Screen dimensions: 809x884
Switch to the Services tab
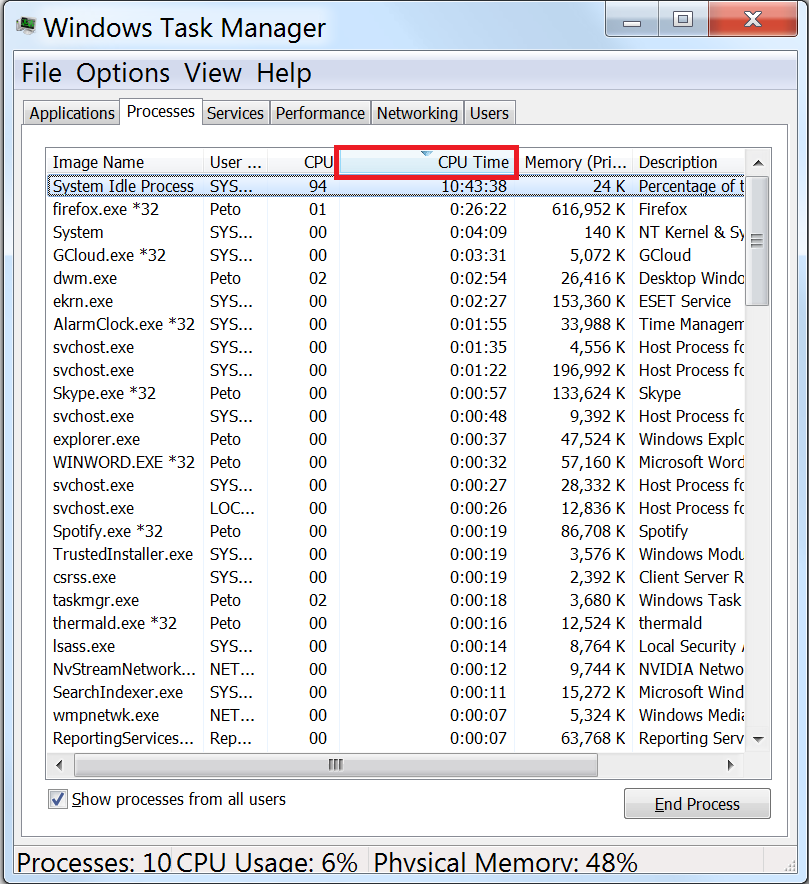235,113
